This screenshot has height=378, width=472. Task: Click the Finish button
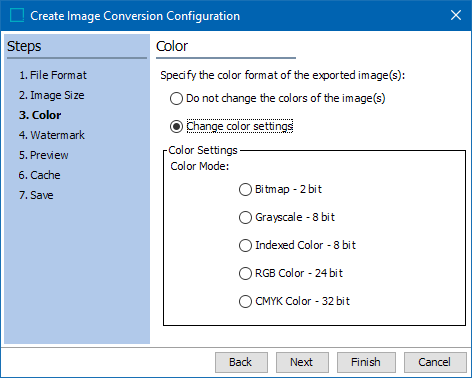[366, 362]
